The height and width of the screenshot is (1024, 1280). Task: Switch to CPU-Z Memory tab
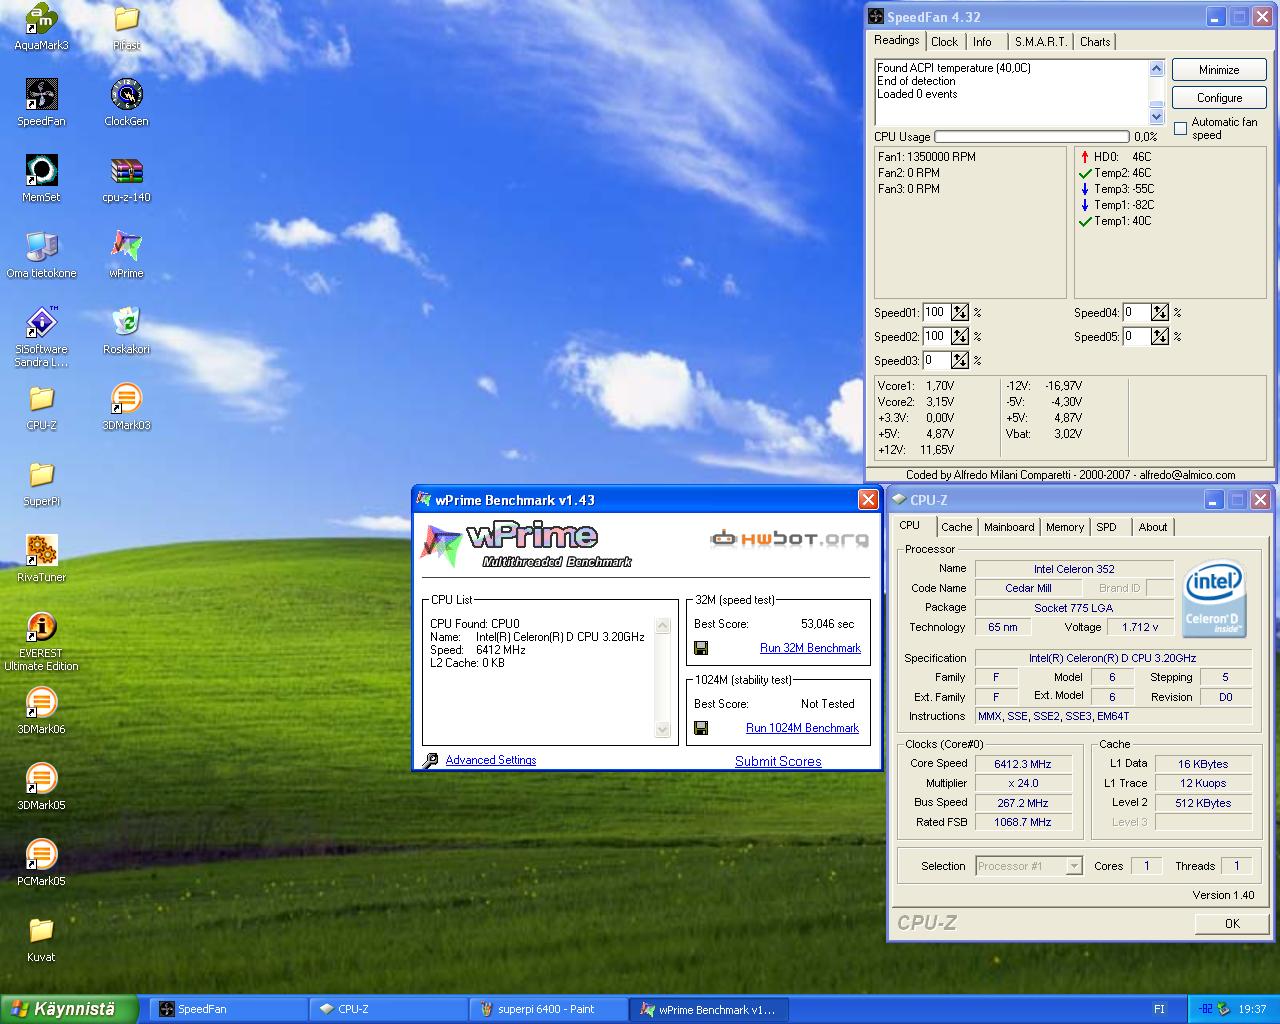(x=1065, y=527)
